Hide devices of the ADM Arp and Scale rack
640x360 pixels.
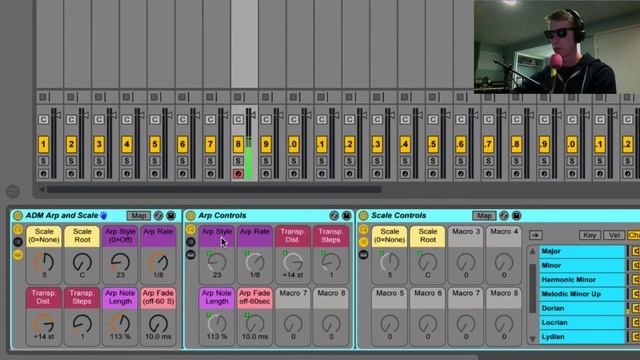[18, 255]
